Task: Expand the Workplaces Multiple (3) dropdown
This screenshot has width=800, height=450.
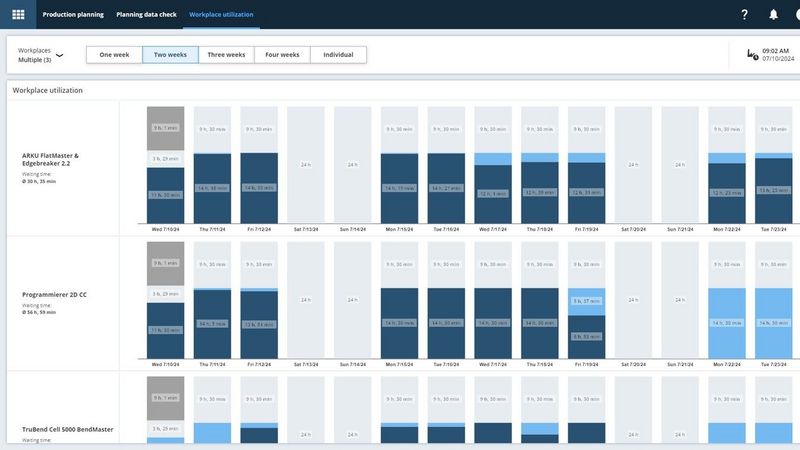Action: (59, 56)
